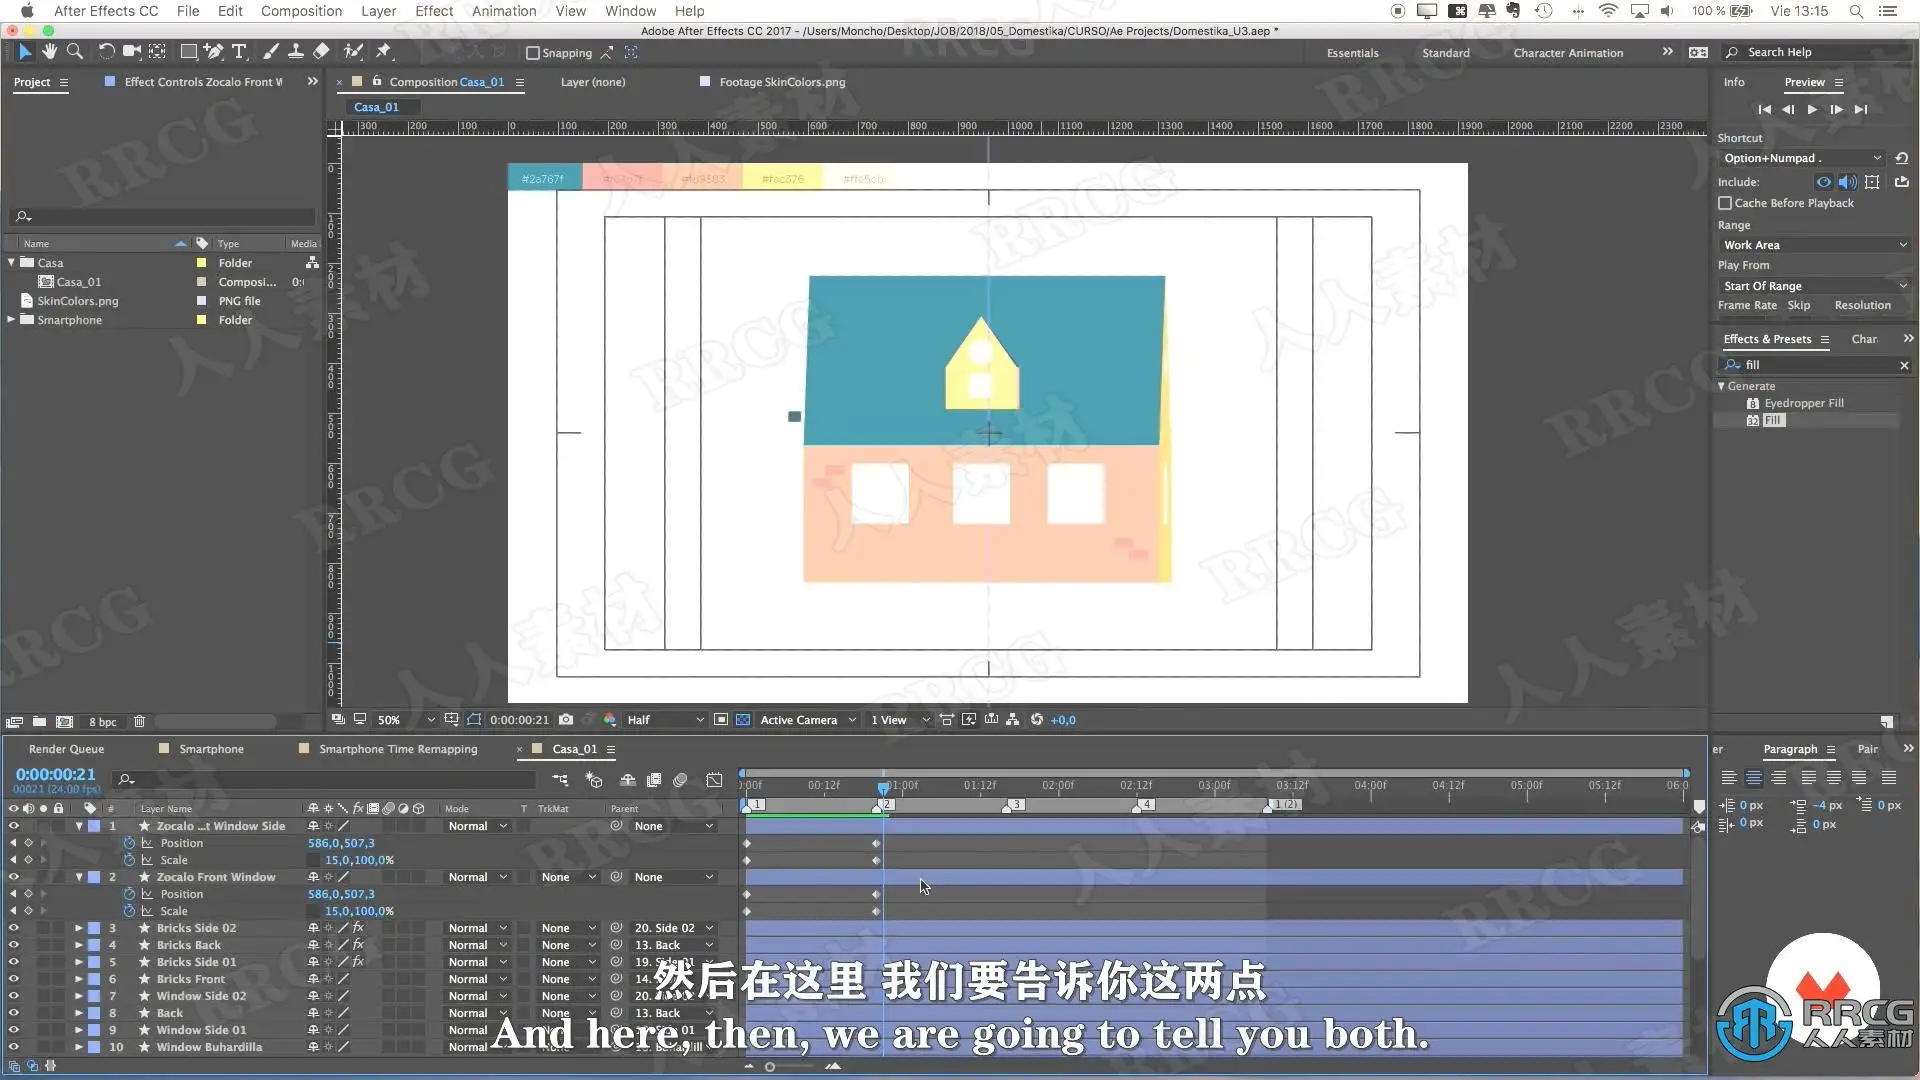Check Cache Before Playback option
The image size is (1920, 1080).
[x=1725, y=203]
